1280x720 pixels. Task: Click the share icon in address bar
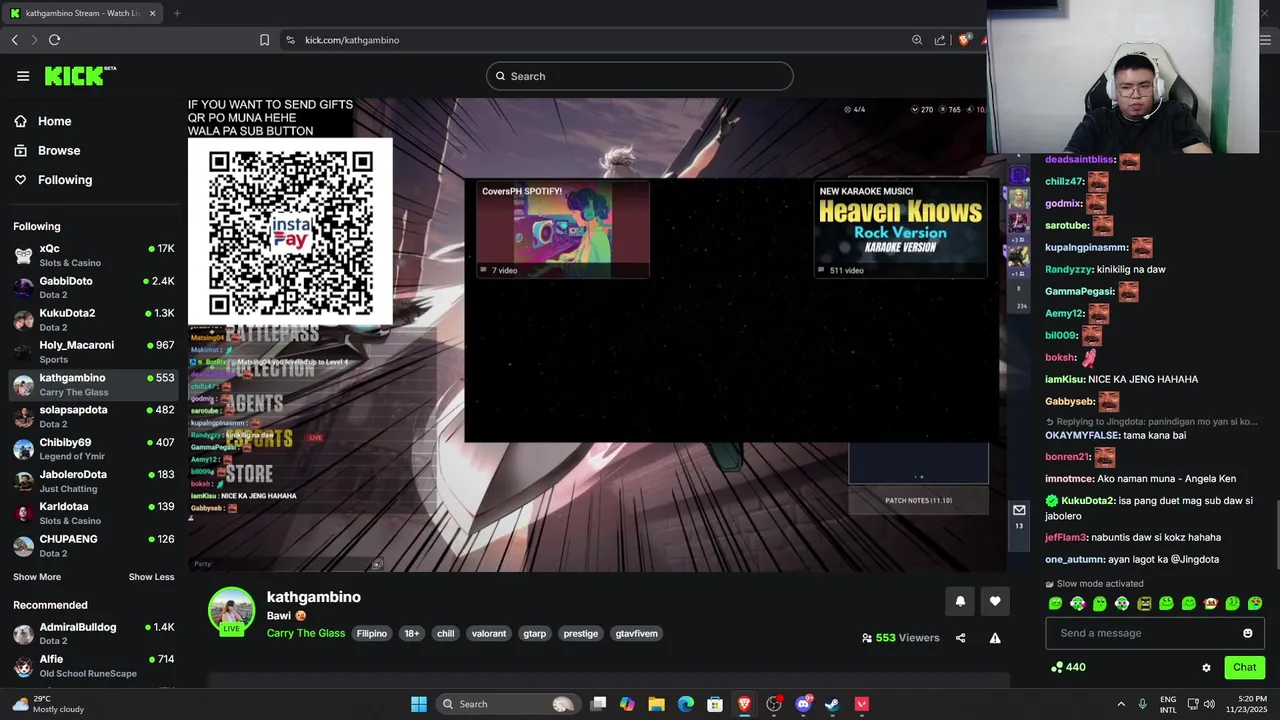click(940, 40)
